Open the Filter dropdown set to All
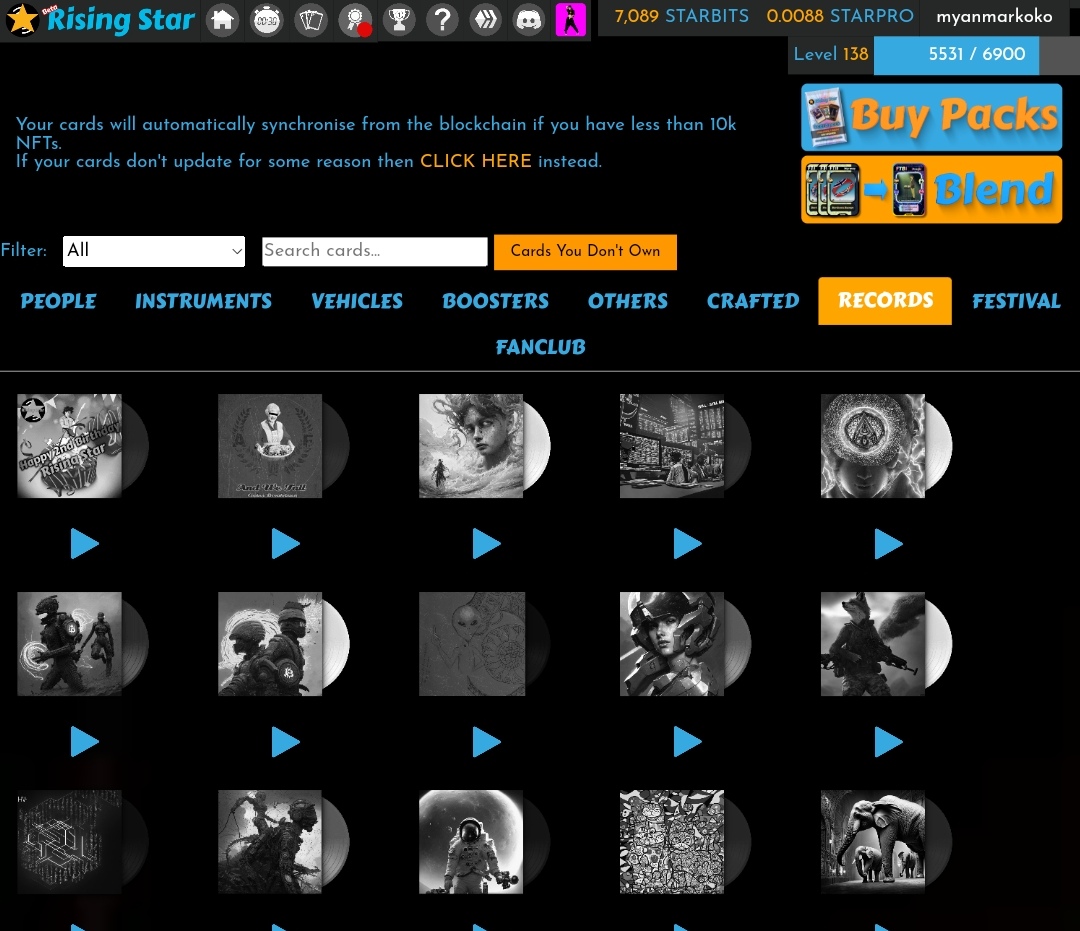The width and height of the screenshot is (1080, 931). coord(154,251)
